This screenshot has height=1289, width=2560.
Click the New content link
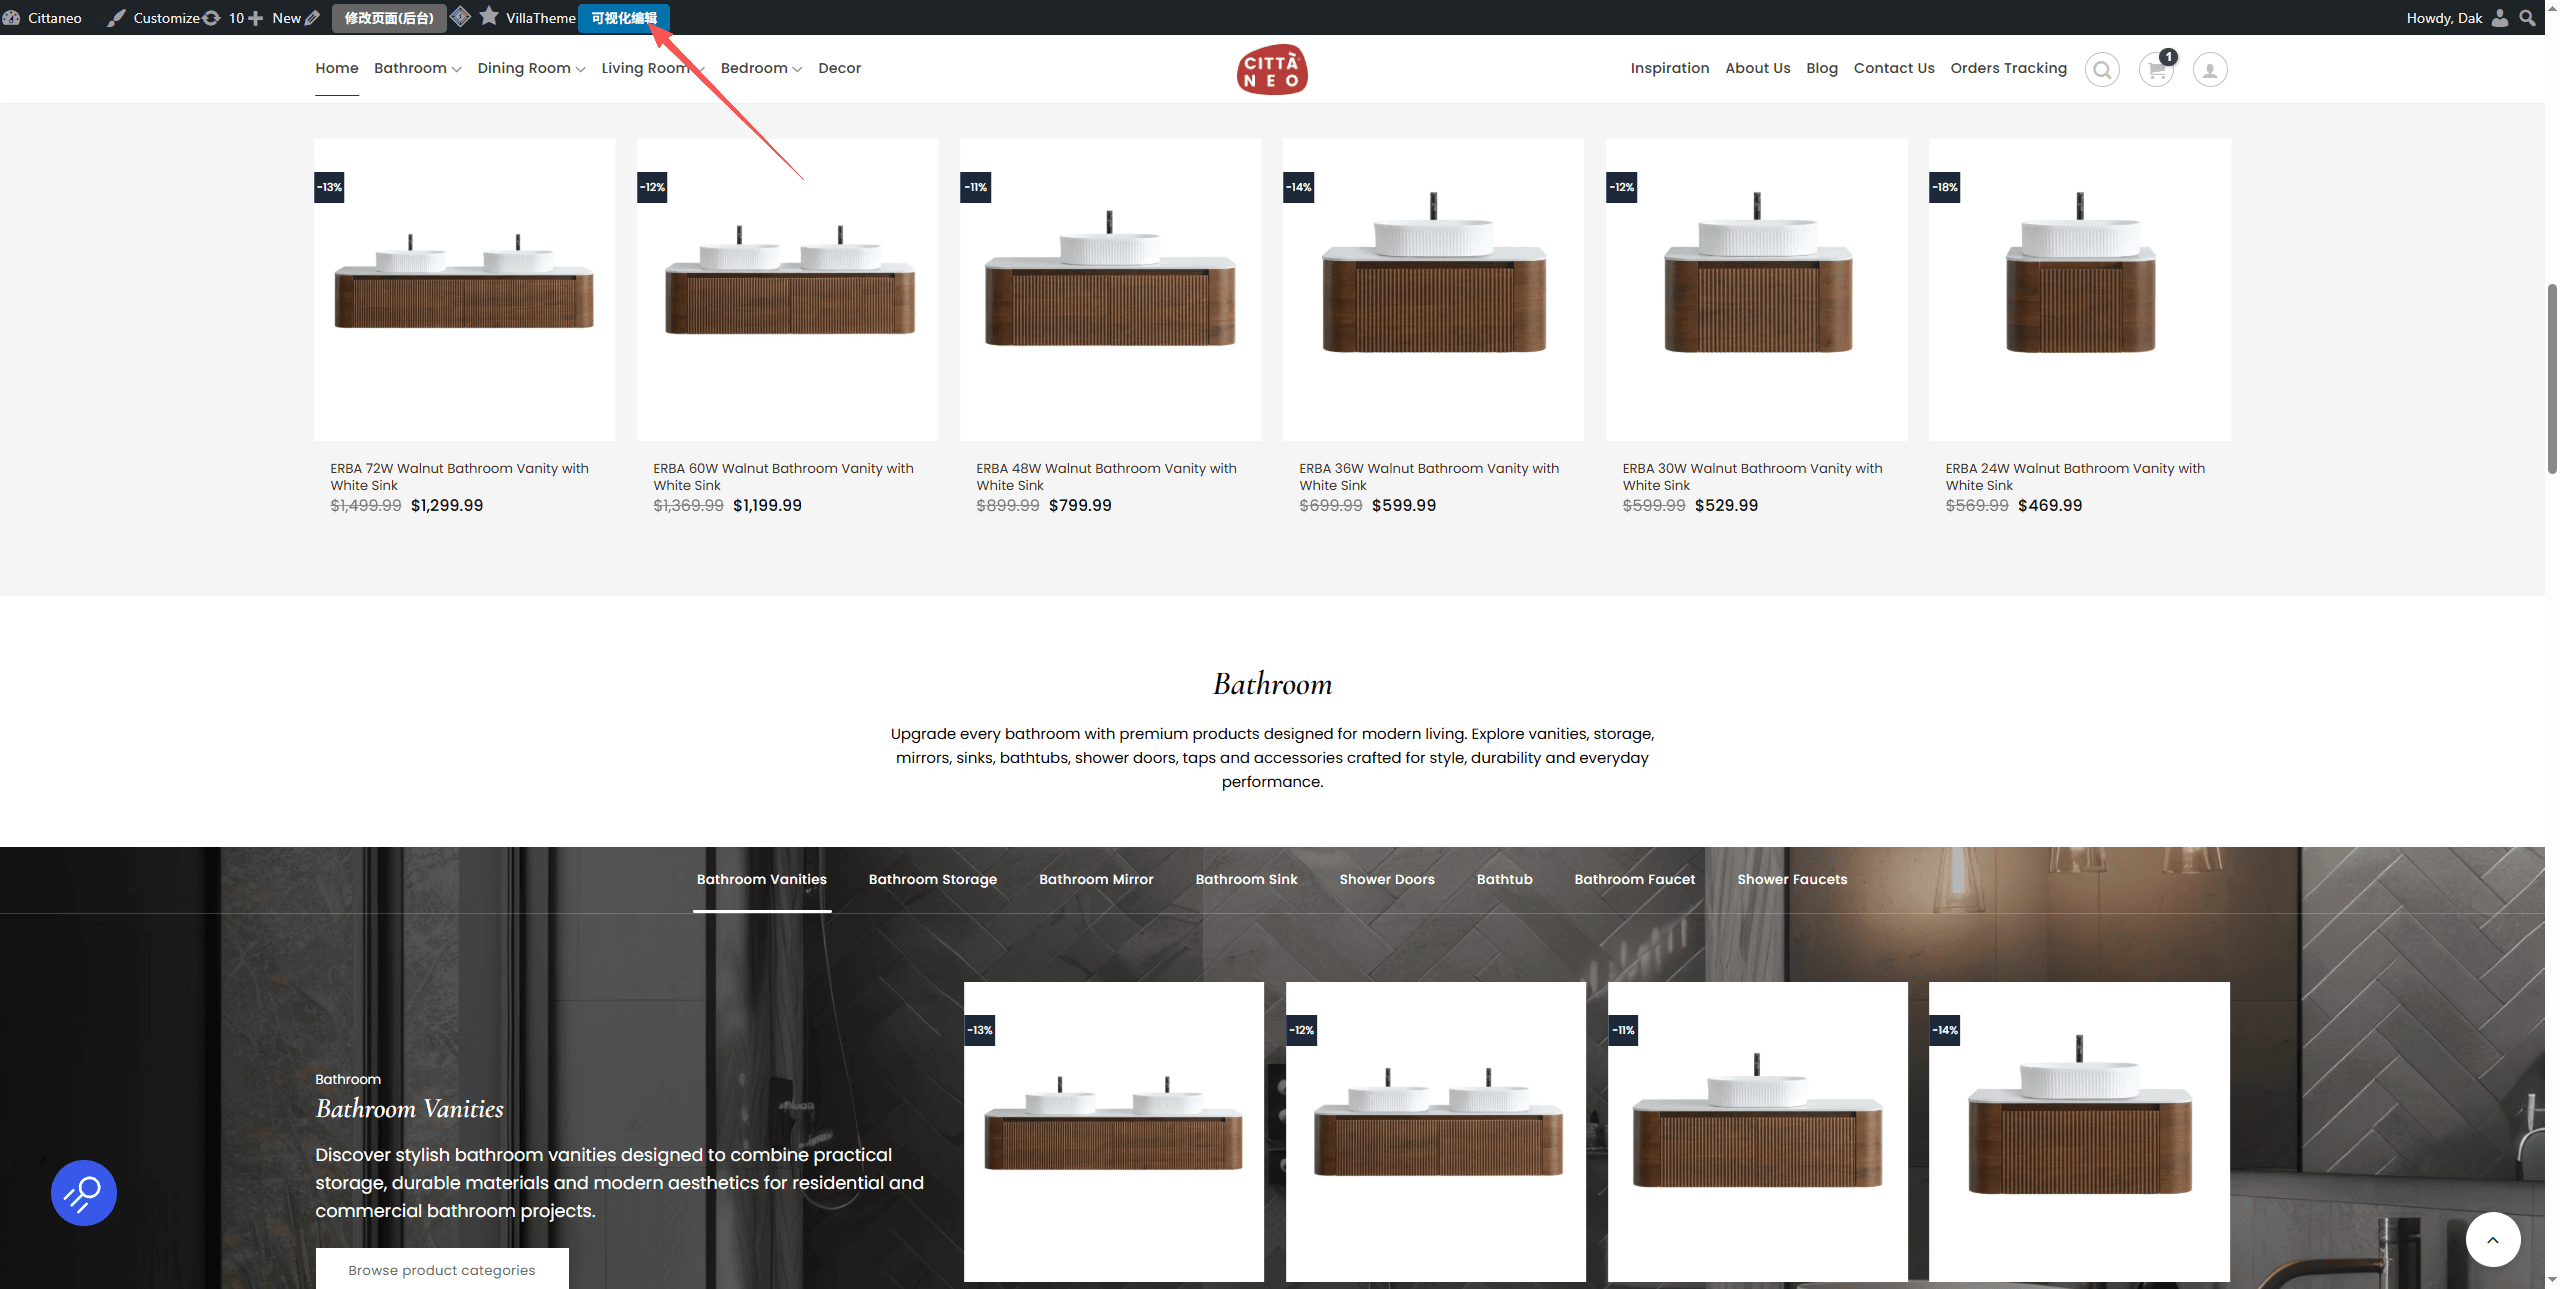286,18
